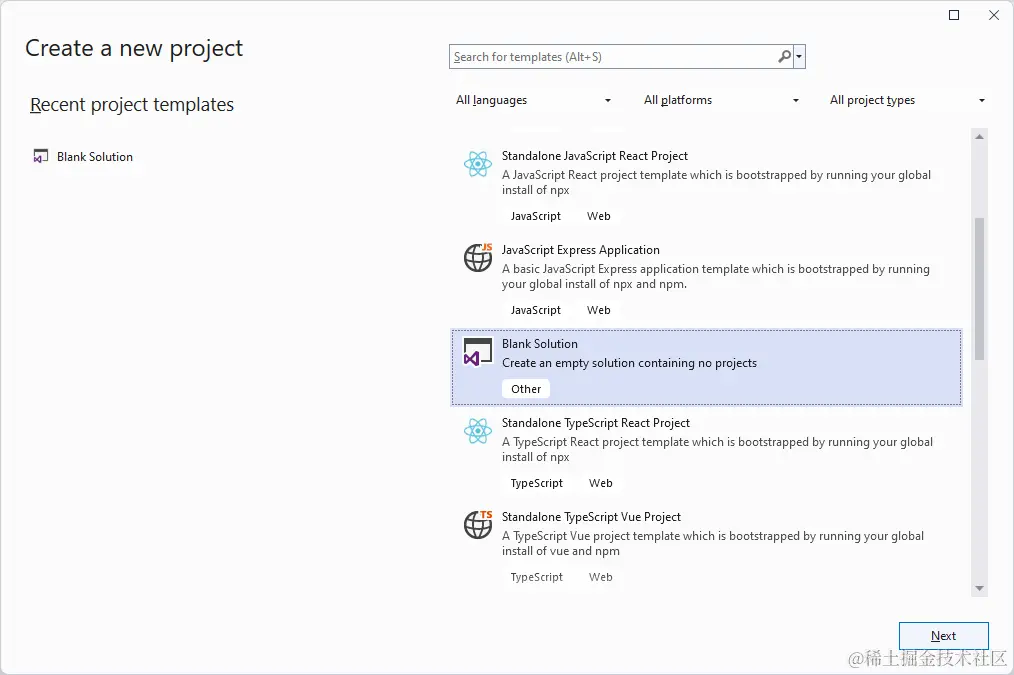1014x675 pixels.
Task: Click the template list scrollbar thumb
Action: (x=979, y=288)
